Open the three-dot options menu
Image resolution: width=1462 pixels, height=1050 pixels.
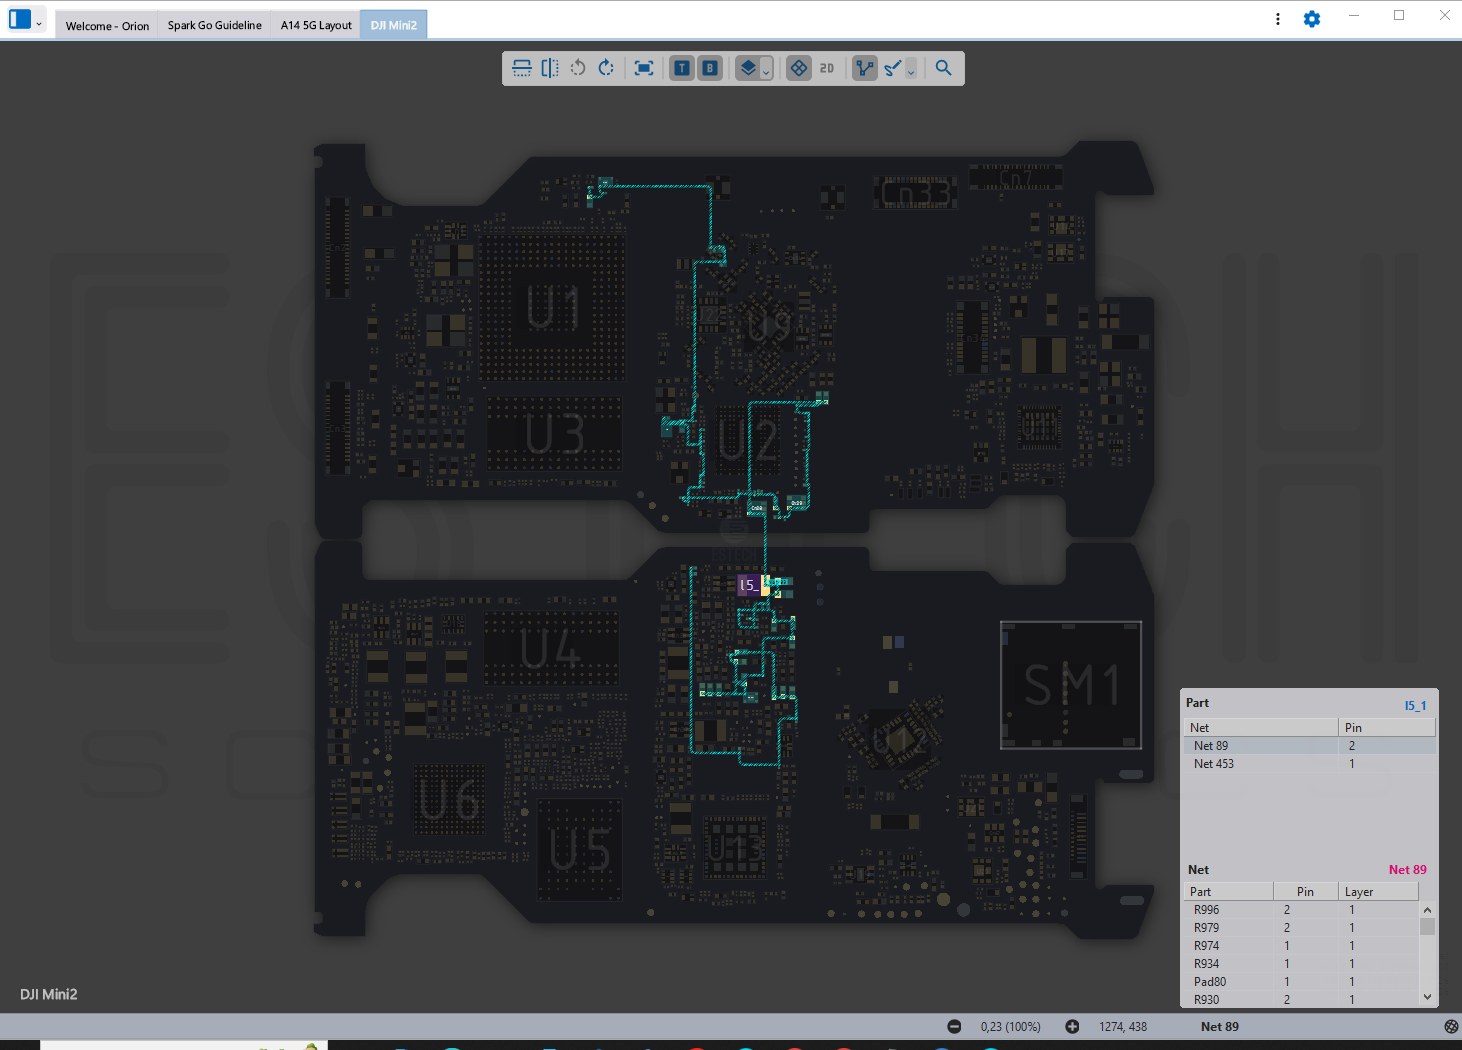point(1278,19)
